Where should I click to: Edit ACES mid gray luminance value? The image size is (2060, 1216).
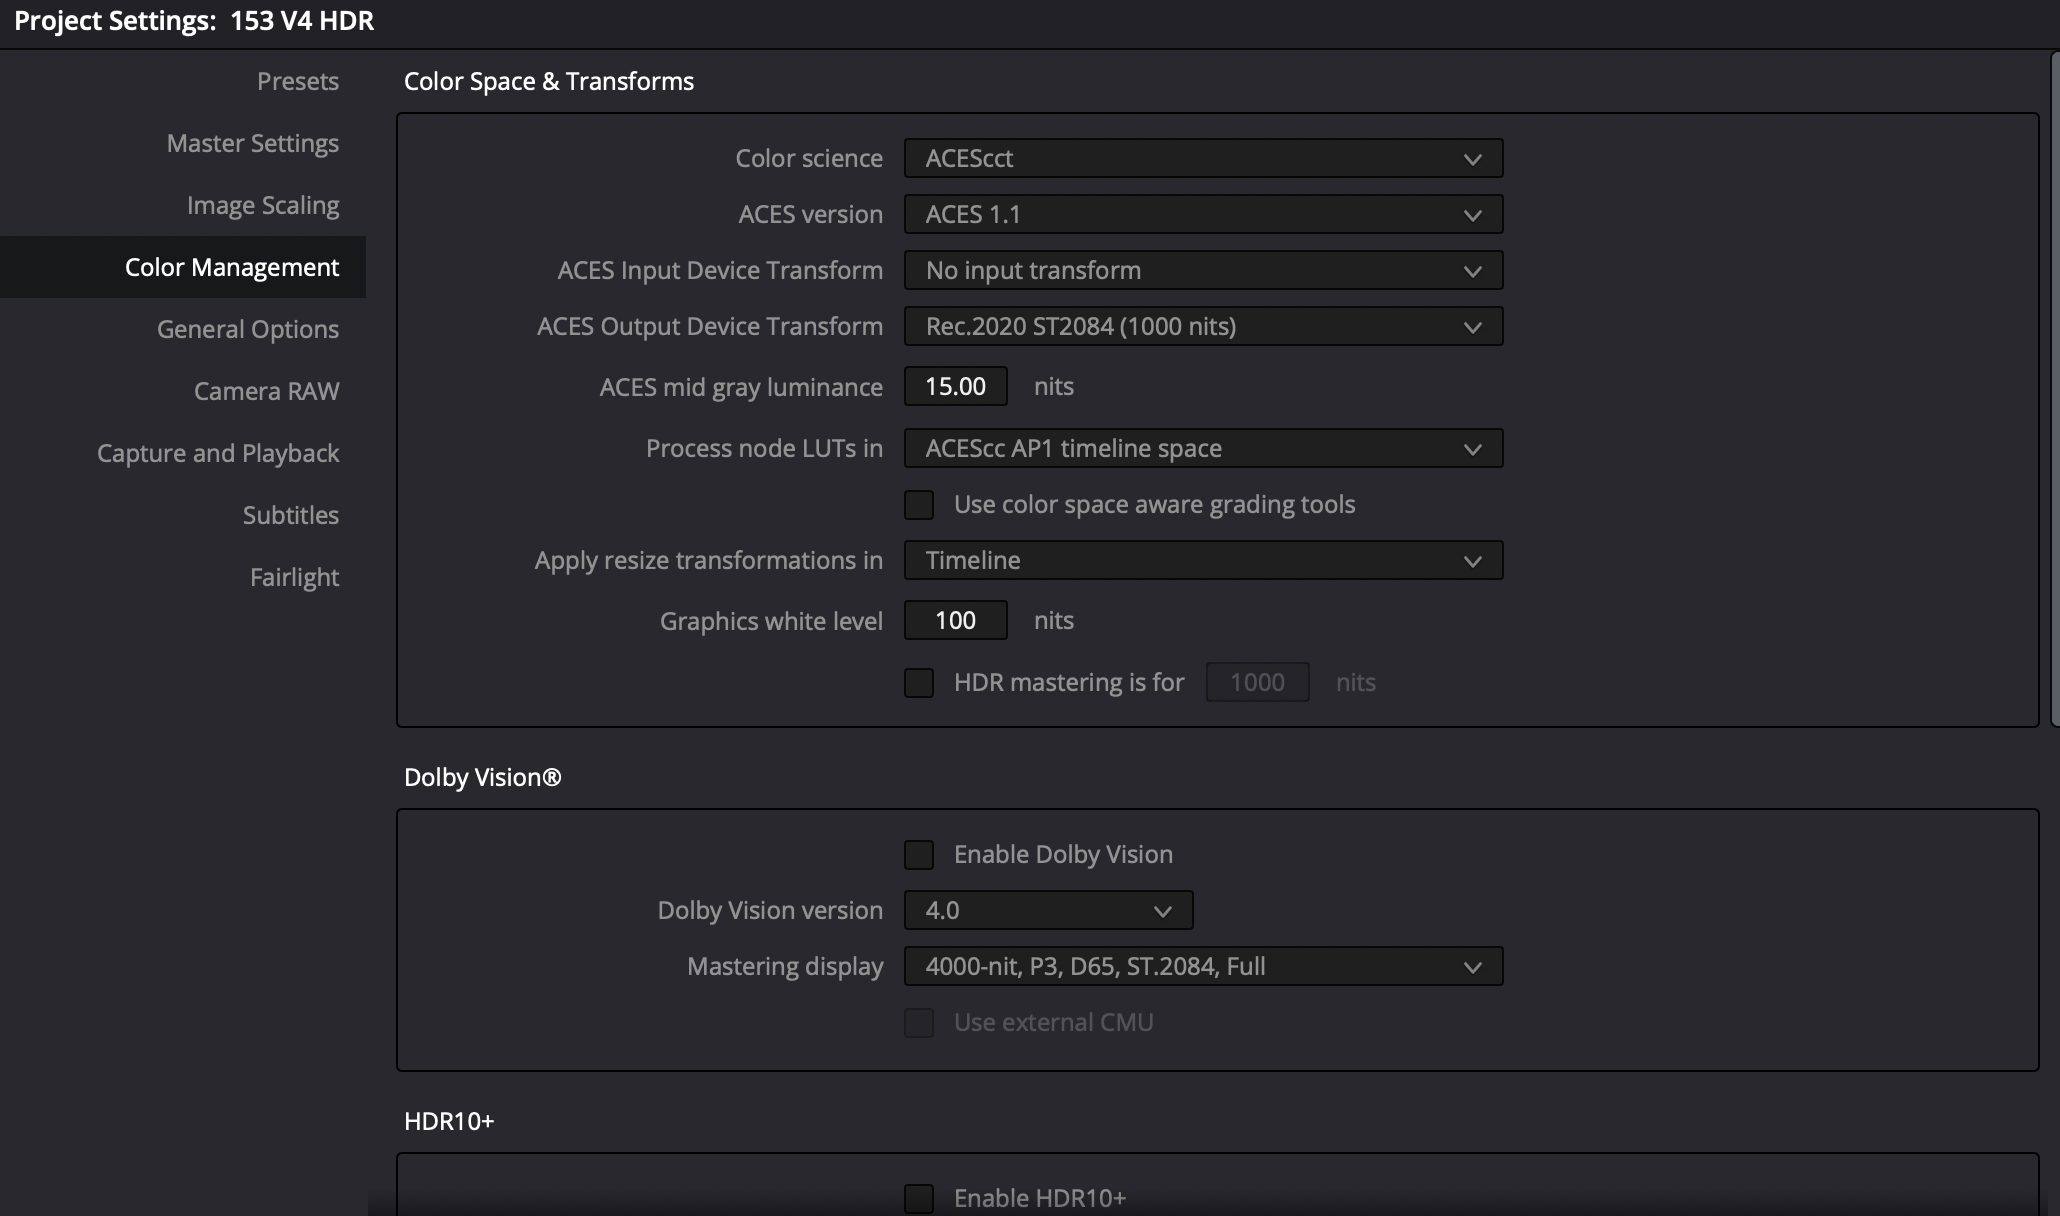click(x=955, y=386)
